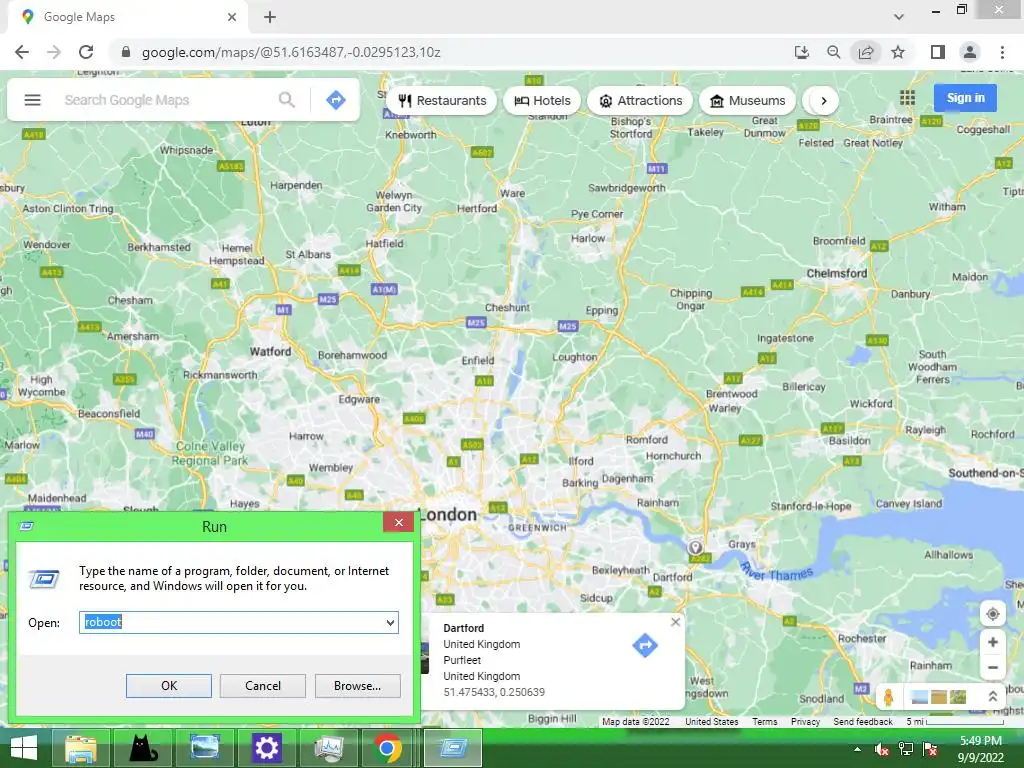Image resolution: width=1024 pixels, height=768 pixels.
Task: Click the taskbar clock showing 5:49 PM
Action: pyautogui.click(x=980, y=741)
